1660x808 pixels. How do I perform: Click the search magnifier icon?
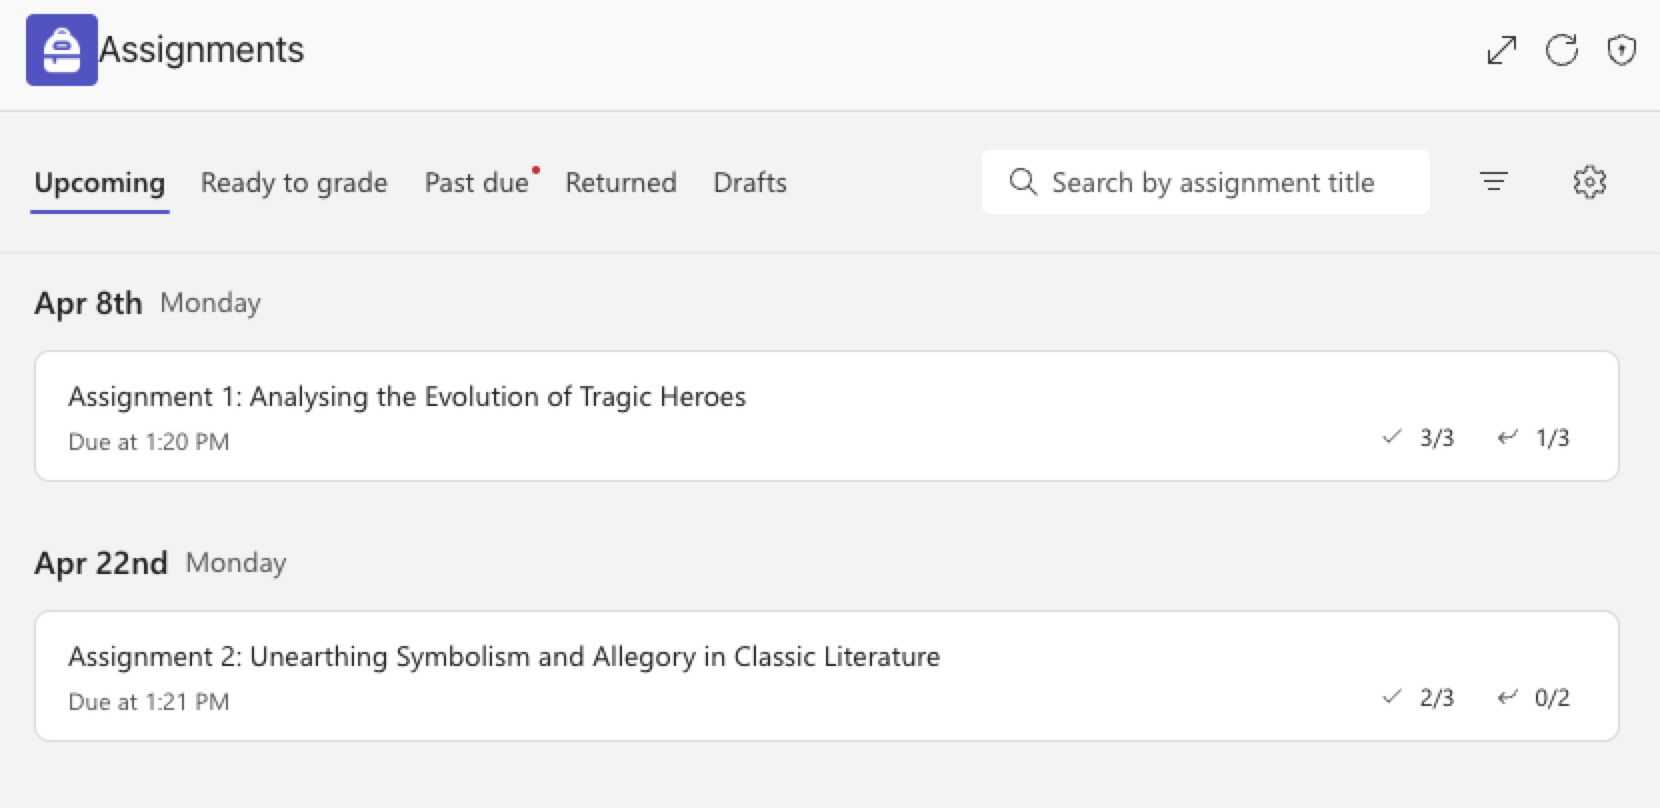[x=1023, y=182]
